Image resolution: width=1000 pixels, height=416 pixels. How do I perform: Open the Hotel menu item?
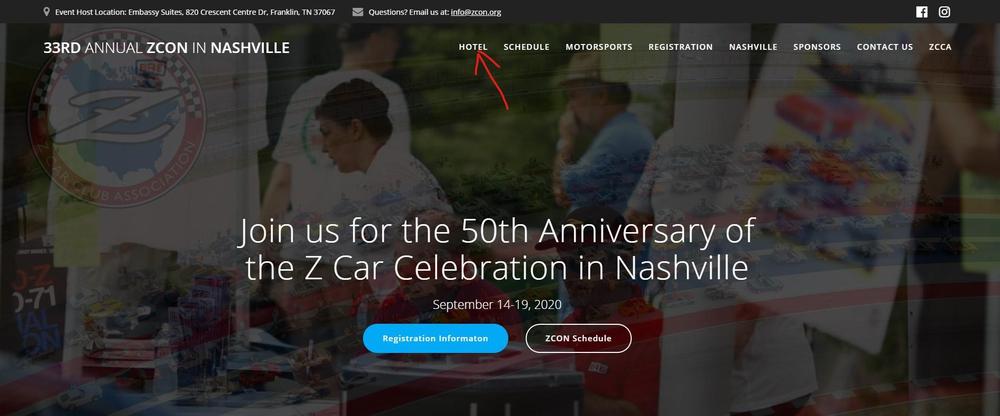point(473,47)
